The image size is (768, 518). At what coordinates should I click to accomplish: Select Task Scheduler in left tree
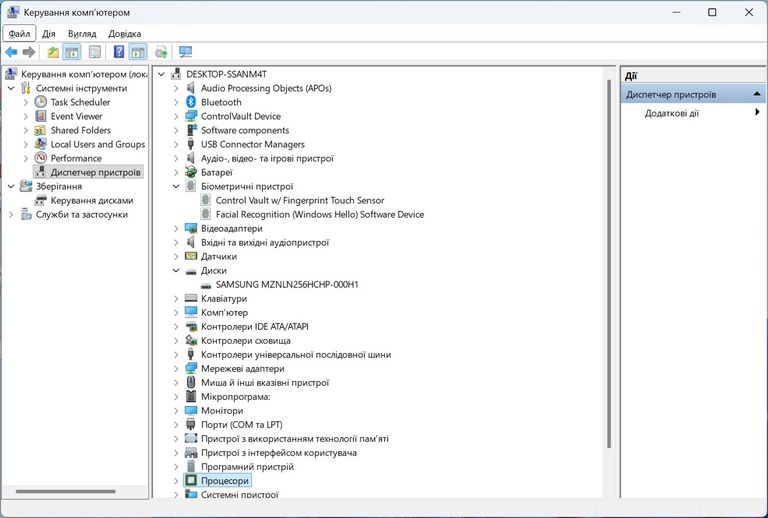pyautogui.click(x=80, y=102)
